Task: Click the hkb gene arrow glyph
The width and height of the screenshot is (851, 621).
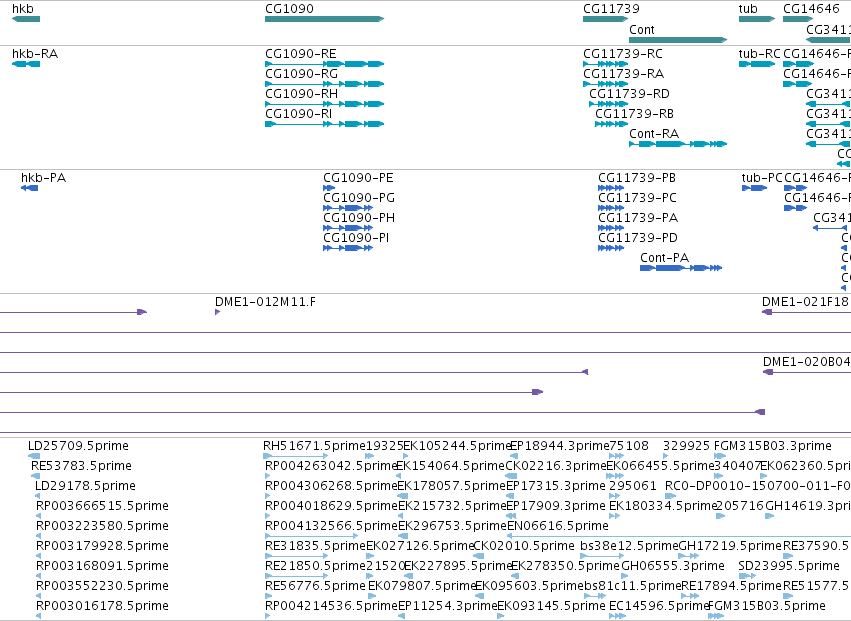Action: 26,19
